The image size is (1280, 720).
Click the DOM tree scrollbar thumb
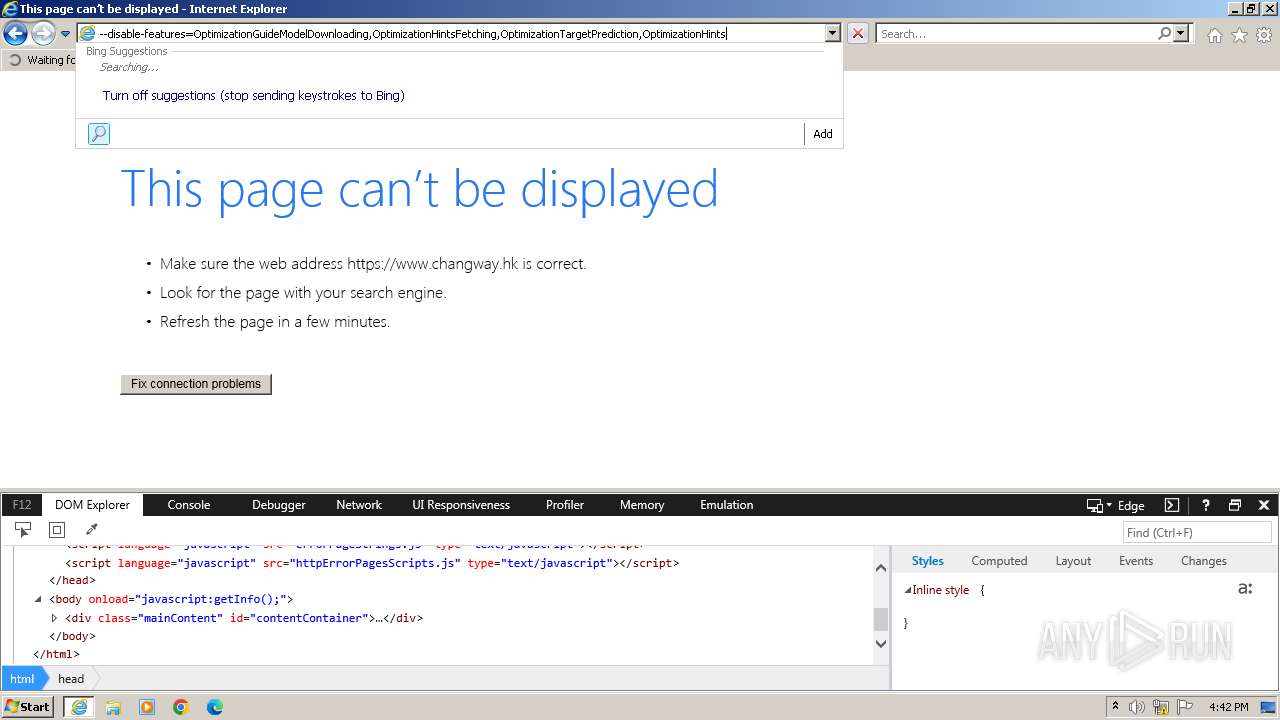coord(881,620)
